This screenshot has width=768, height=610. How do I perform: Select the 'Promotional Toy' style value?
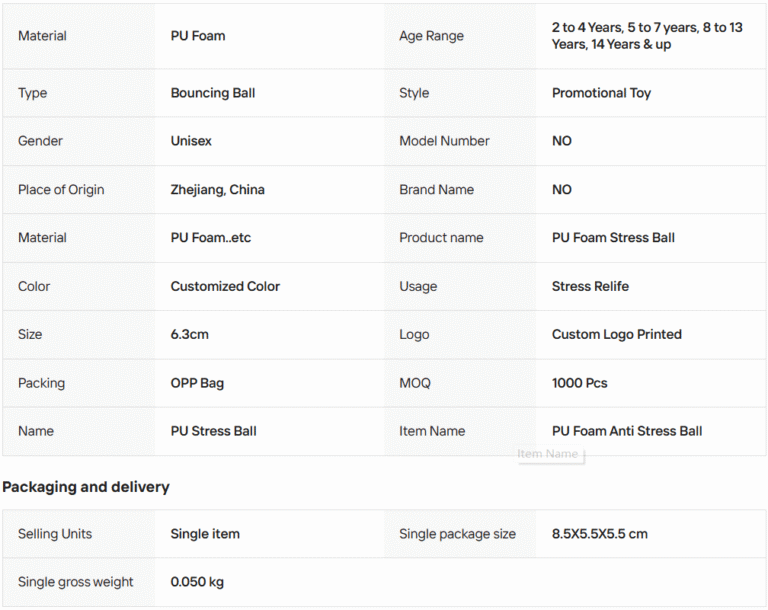pos(601,93)
